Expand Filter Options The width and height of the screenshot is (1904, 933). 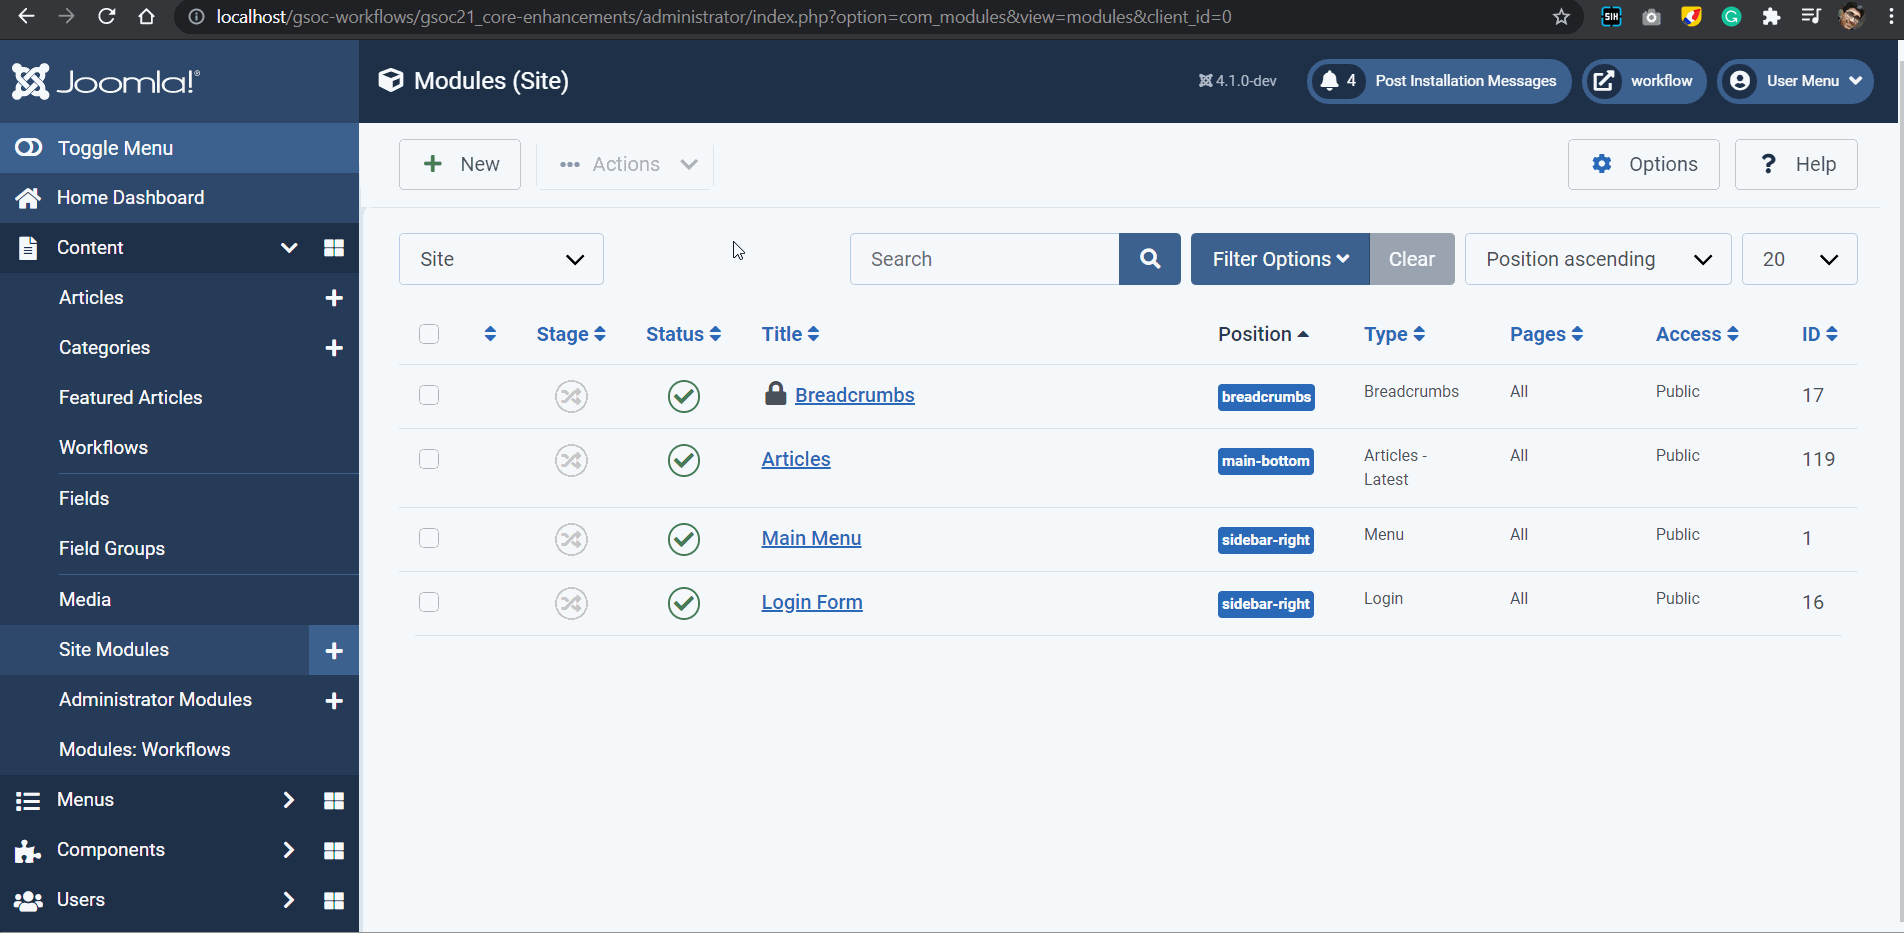1280,259
